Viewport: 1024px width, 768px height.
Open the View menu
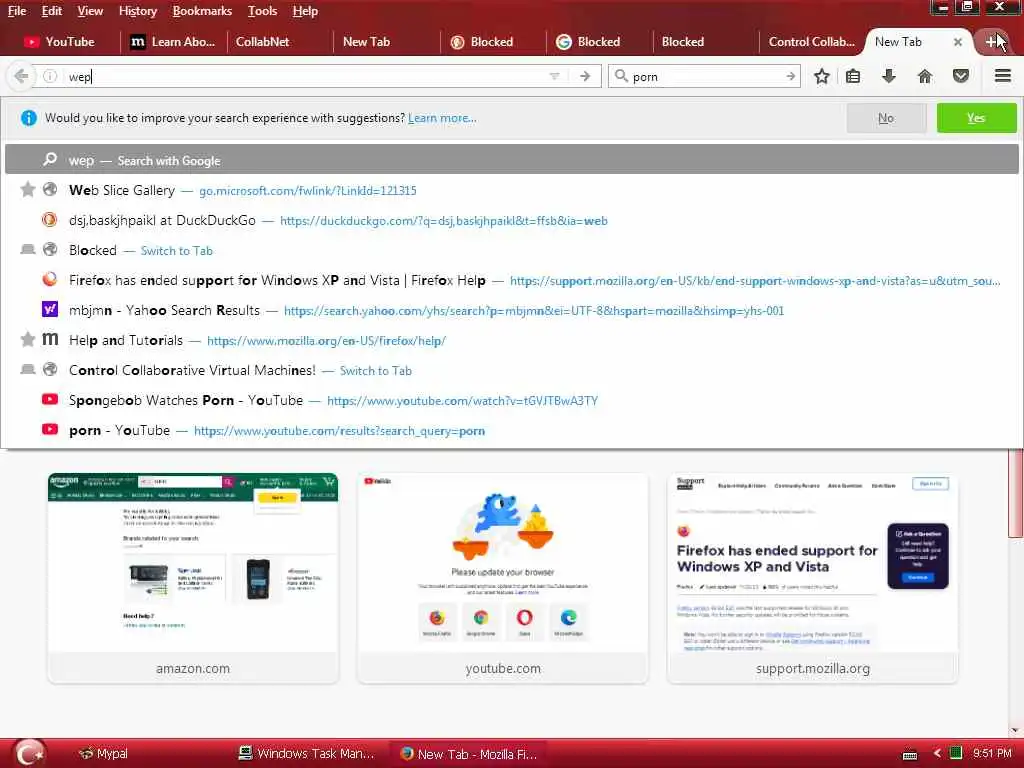[x=89, y=11]
